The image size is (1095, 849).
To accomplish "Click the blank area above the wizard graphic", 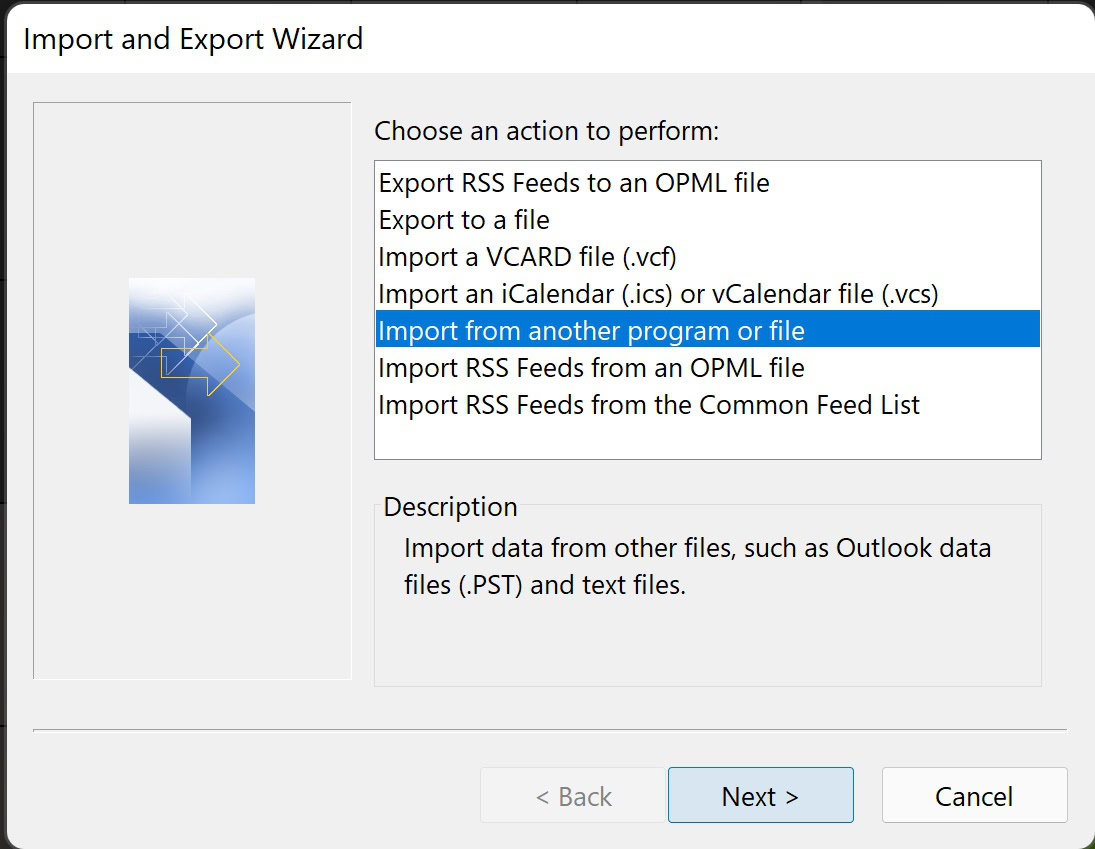I will tap(192, 188).
